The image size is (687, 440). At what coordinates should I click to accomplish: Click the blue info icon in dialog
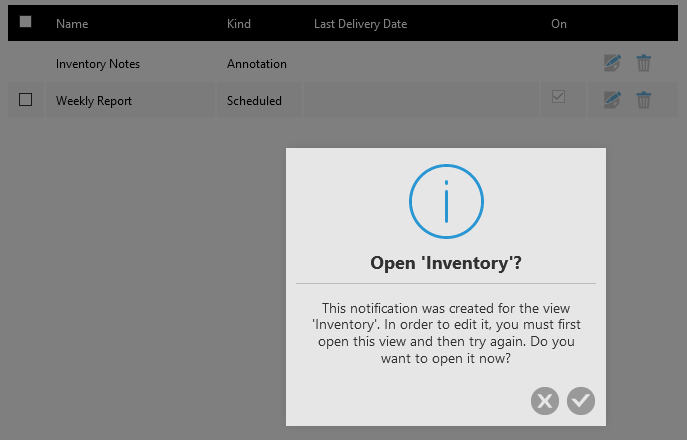446,201
